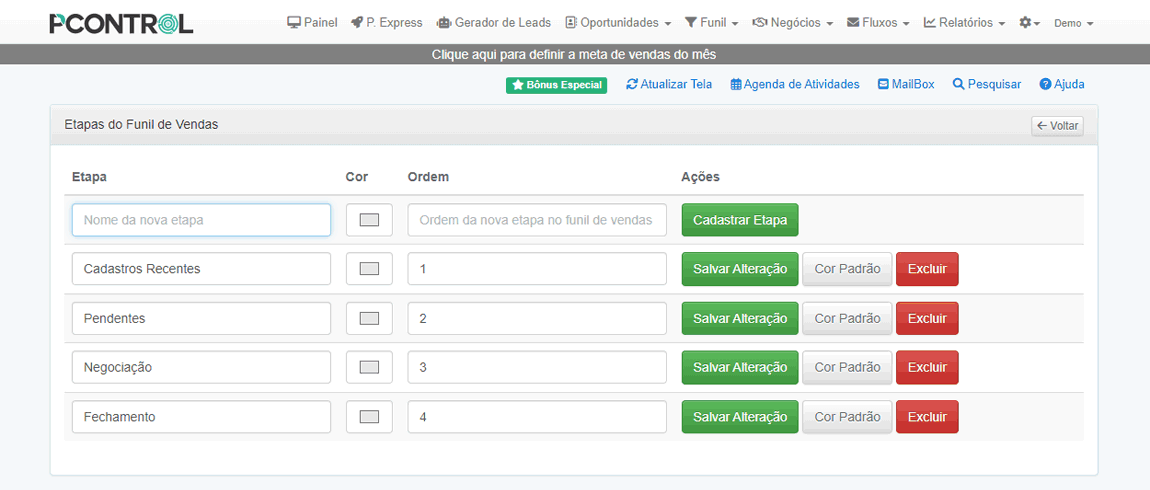Click the sales goal banner
Screen dimensions: 1150x490
[574, 54]
